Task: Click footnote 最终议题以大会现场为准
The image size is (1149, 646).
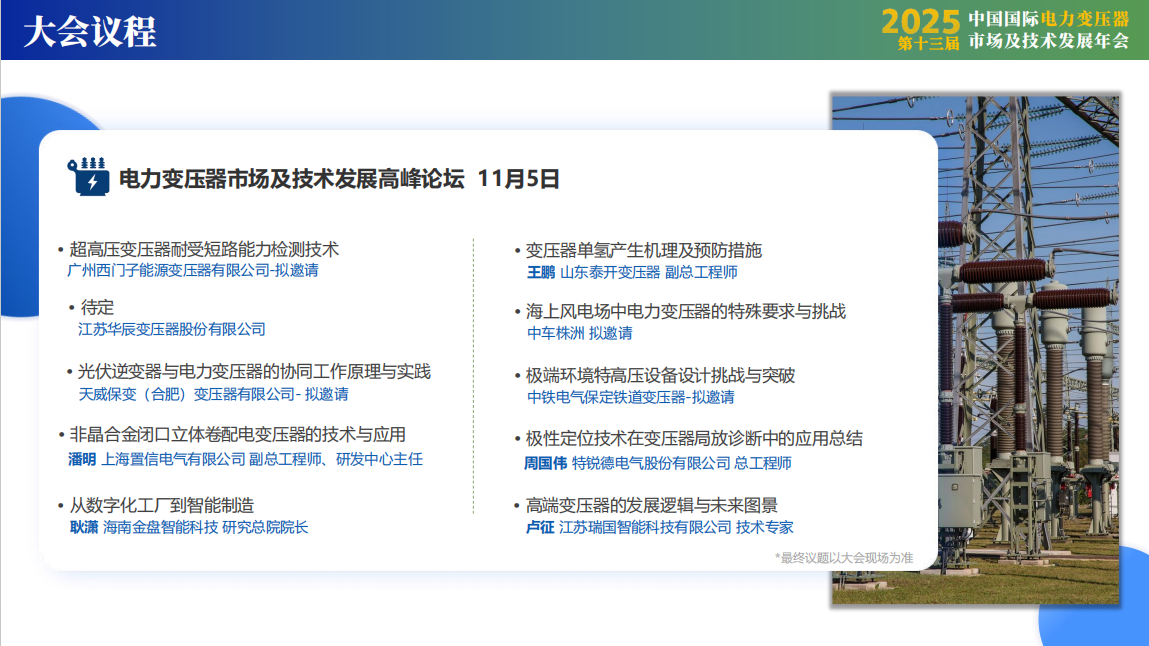Action: [x=843, y=558]
